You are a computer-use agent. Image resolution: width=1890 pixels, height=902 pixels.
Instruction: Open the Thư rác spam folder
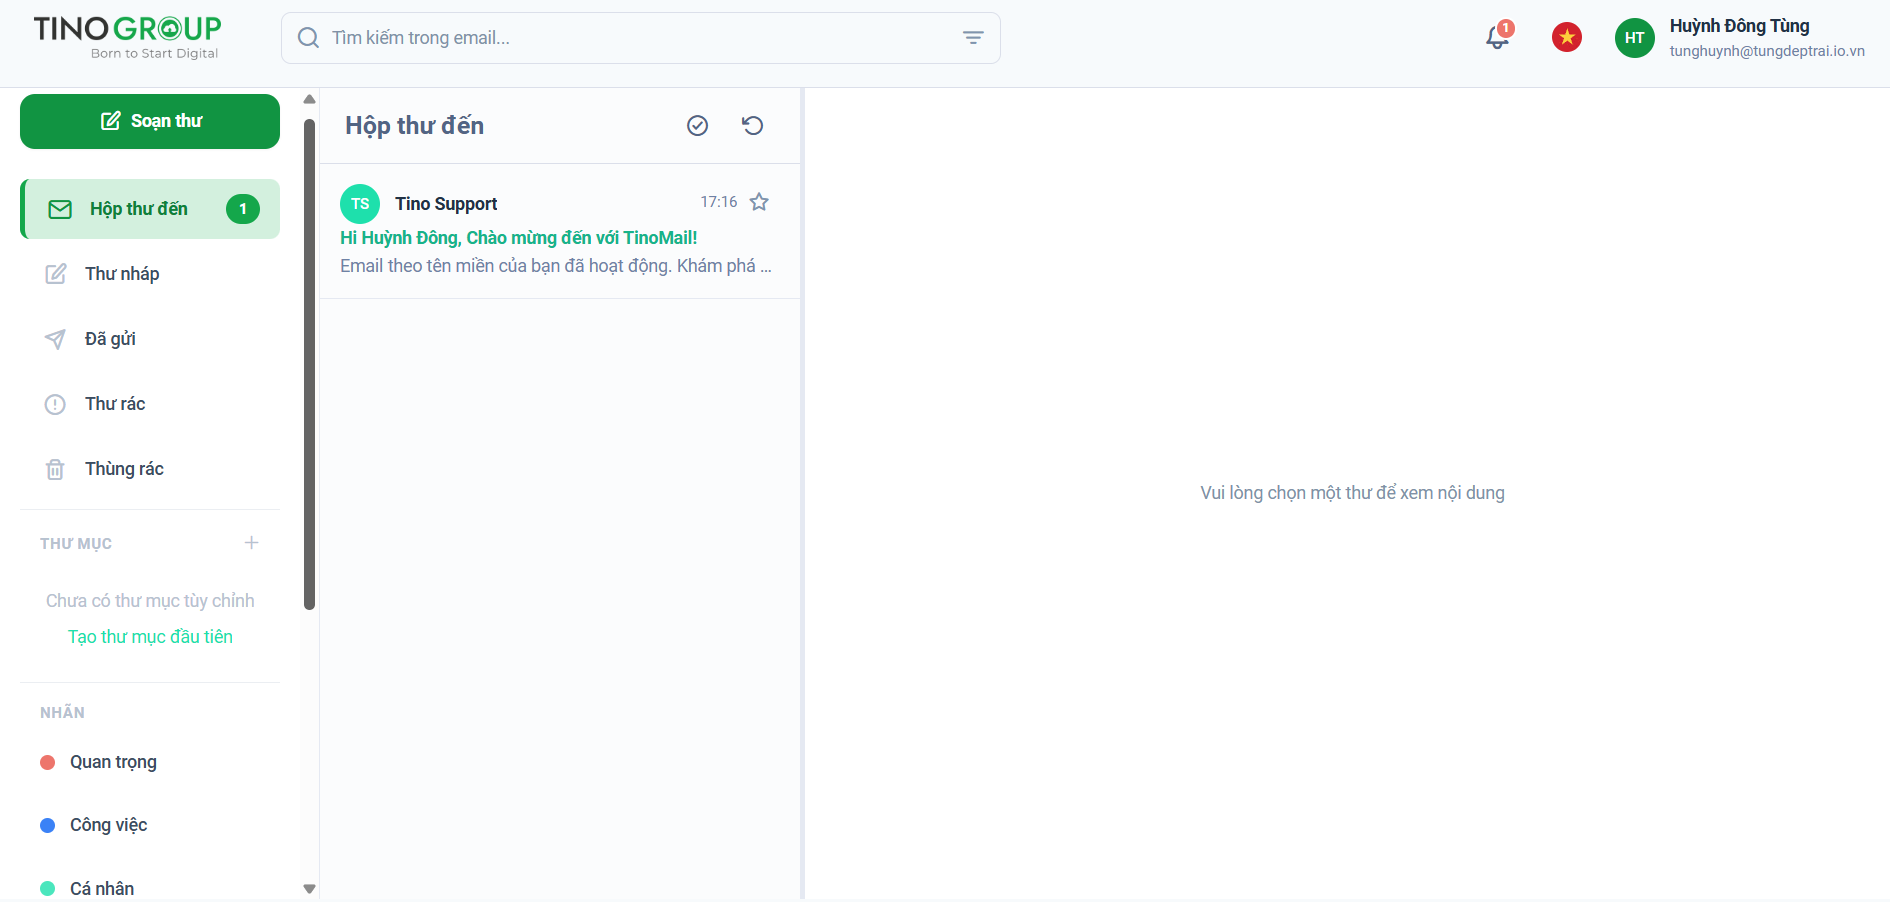(x=115, y=404)
